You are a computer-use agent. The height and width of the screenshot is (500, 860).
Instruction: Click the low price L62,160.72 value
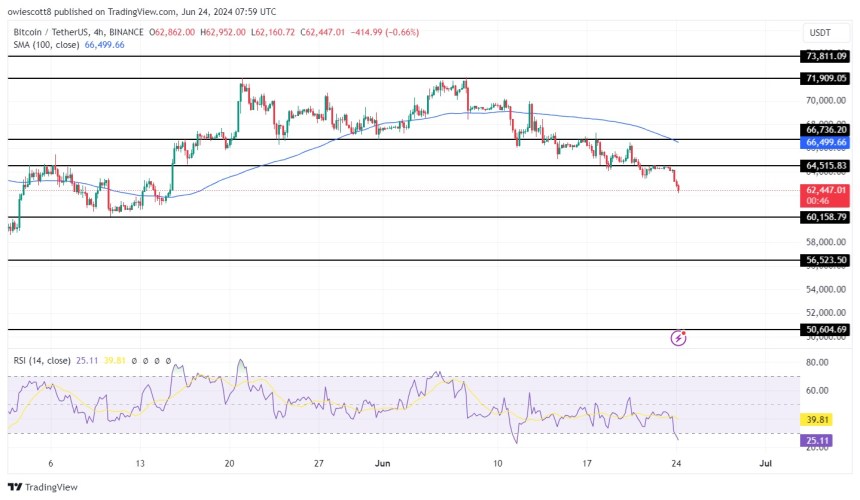click(273, 32)
